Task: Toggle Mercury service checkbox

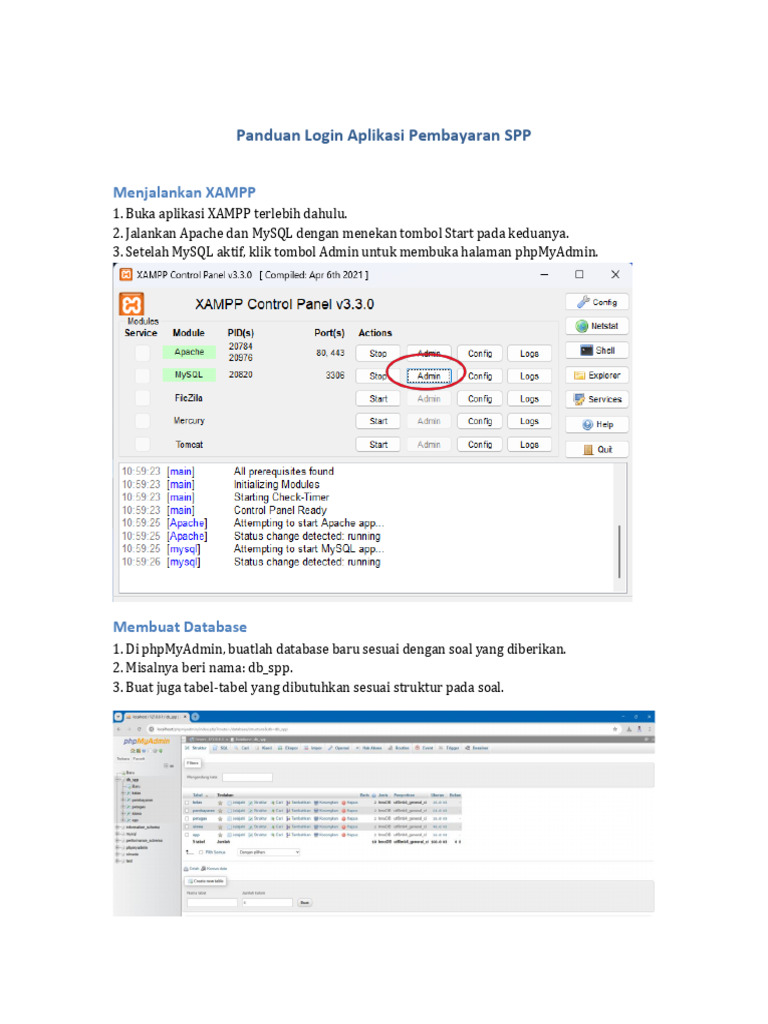Action: (142, 421)
